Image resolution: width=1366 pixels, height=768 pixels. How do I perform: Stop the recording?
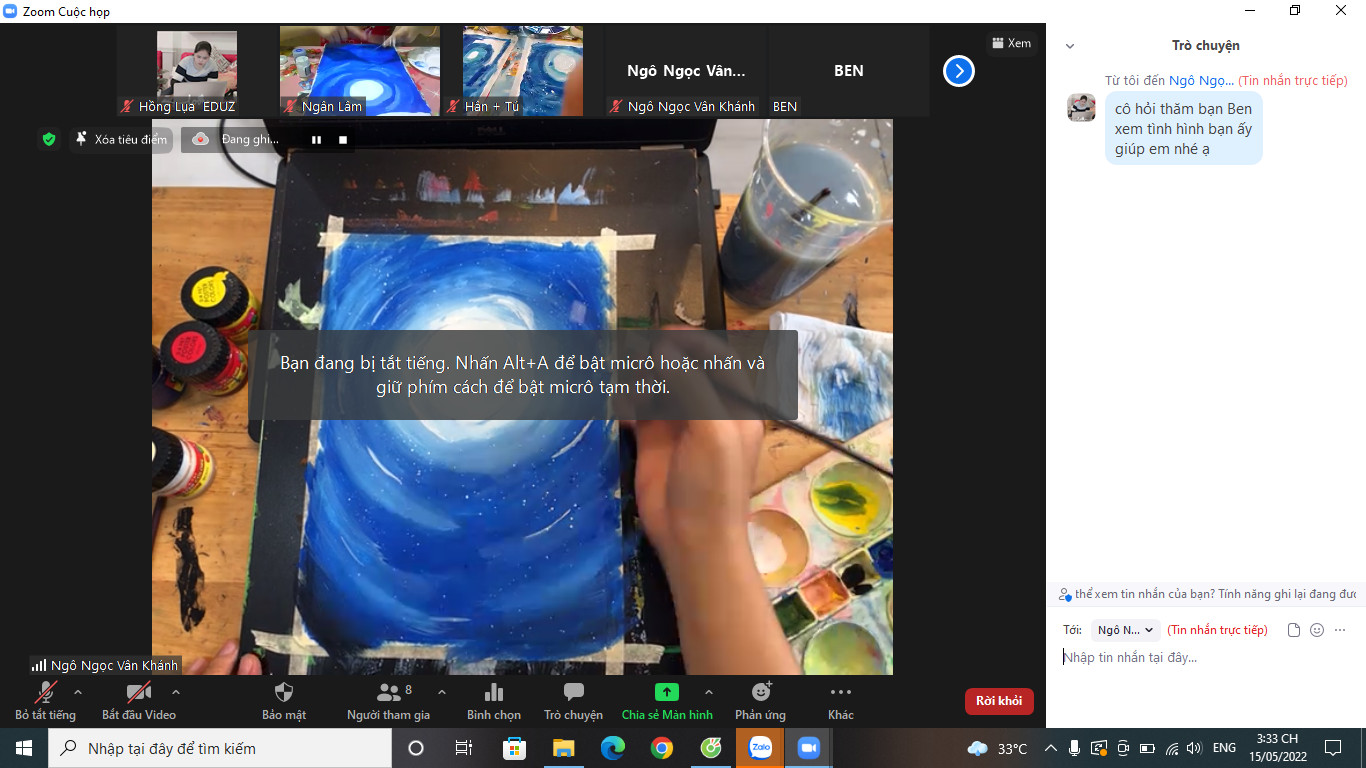343,140
